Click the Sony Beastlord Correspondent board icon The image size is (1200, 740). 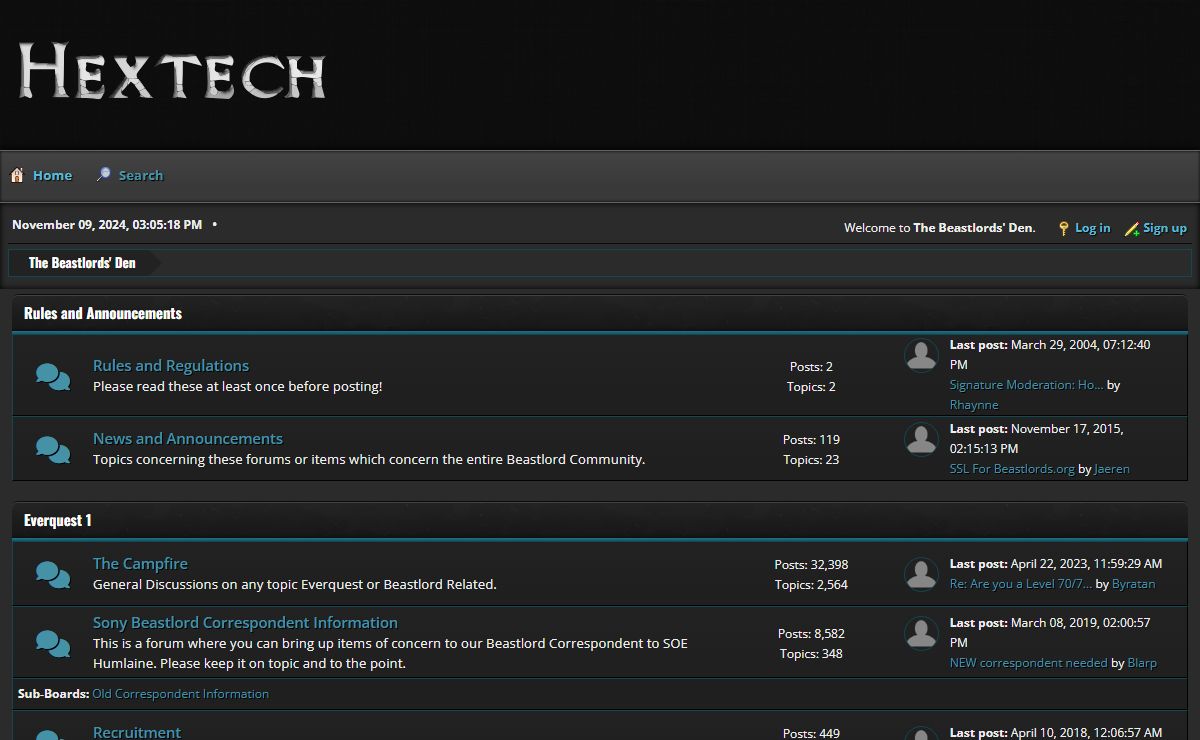[x=53, y=643]
